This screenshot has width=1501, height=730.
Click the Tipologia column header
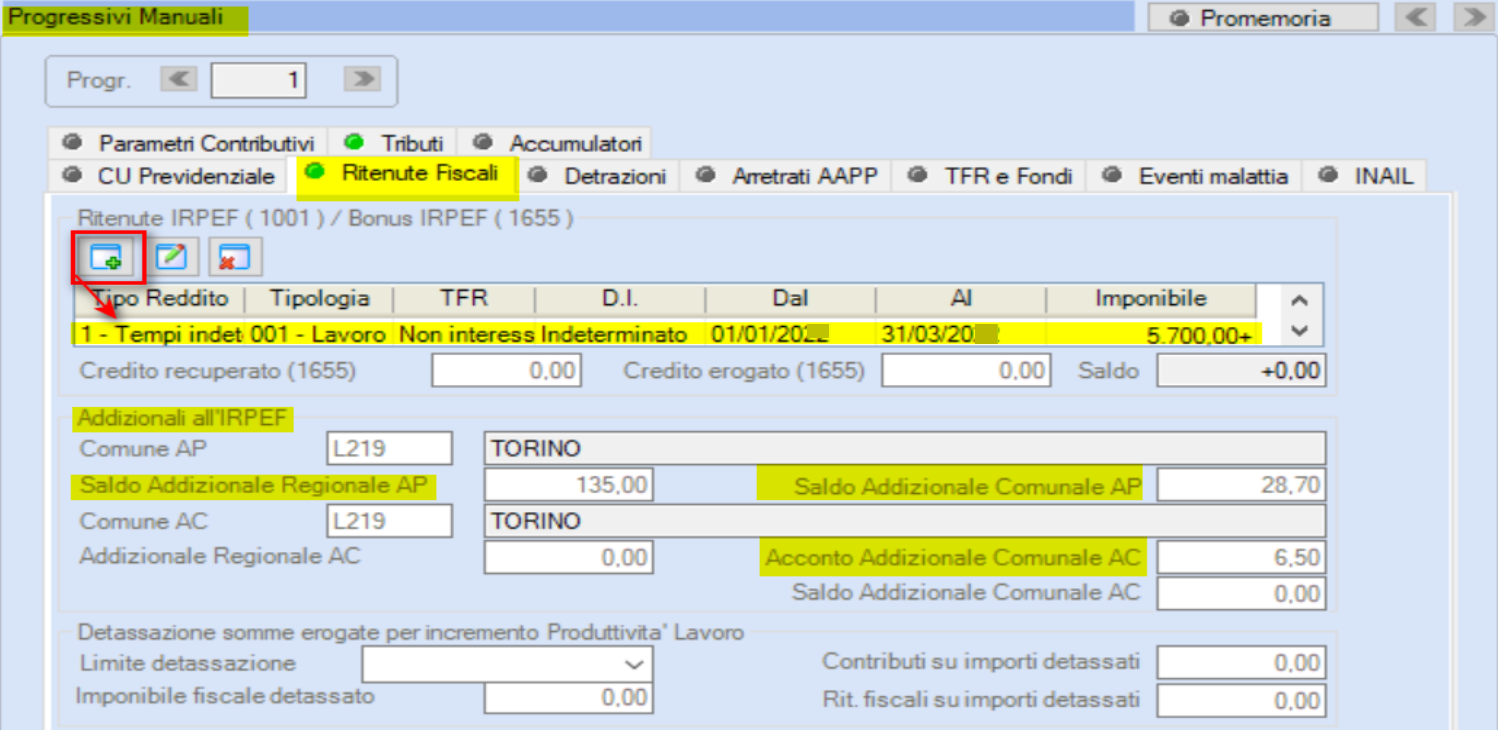(319, 299)
